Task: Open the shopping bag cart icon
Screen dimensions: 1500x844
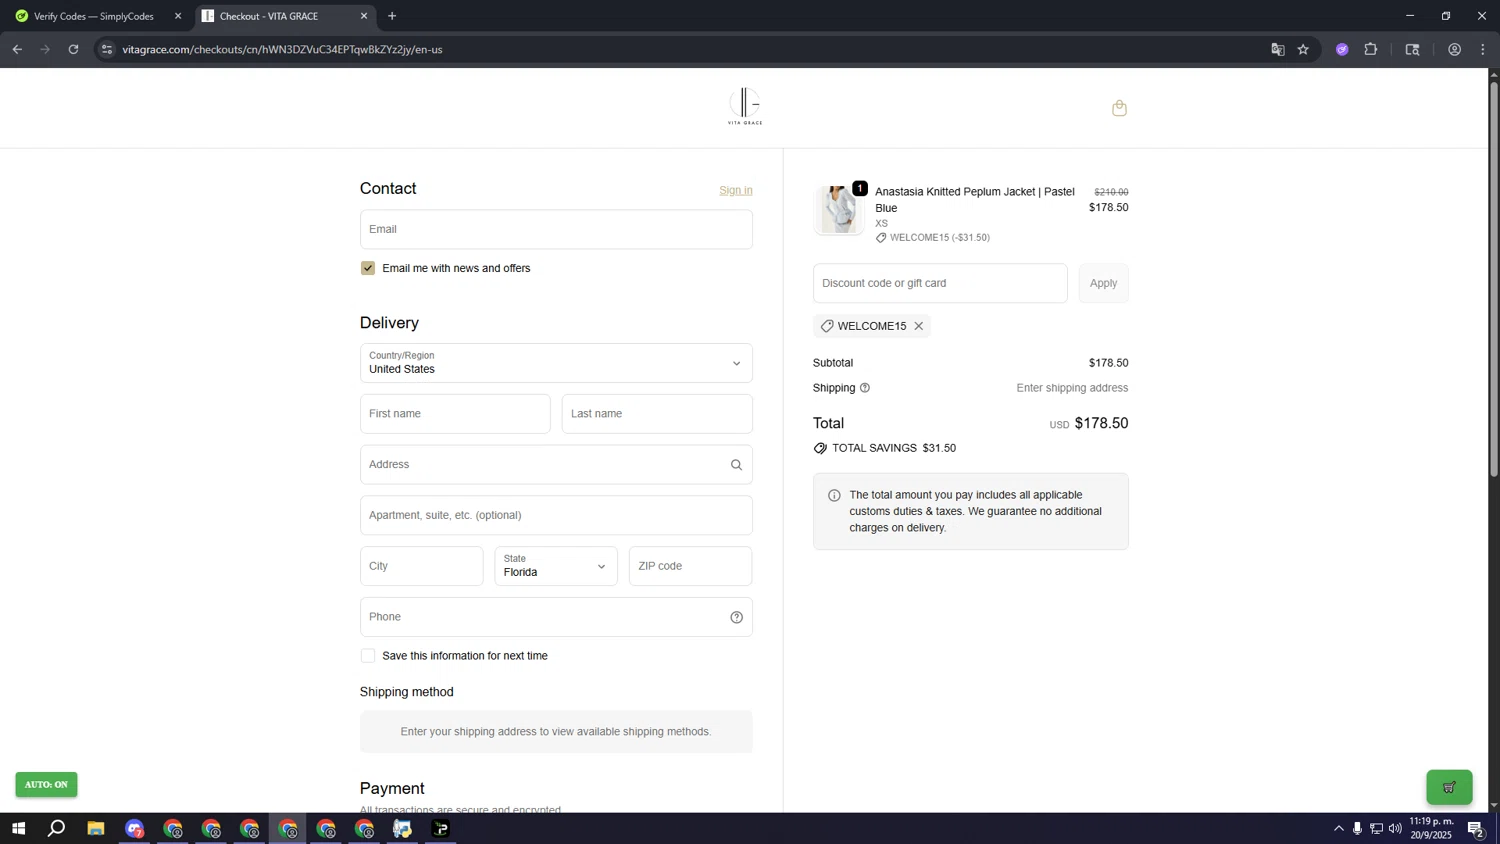Action: coord(1119,108)
